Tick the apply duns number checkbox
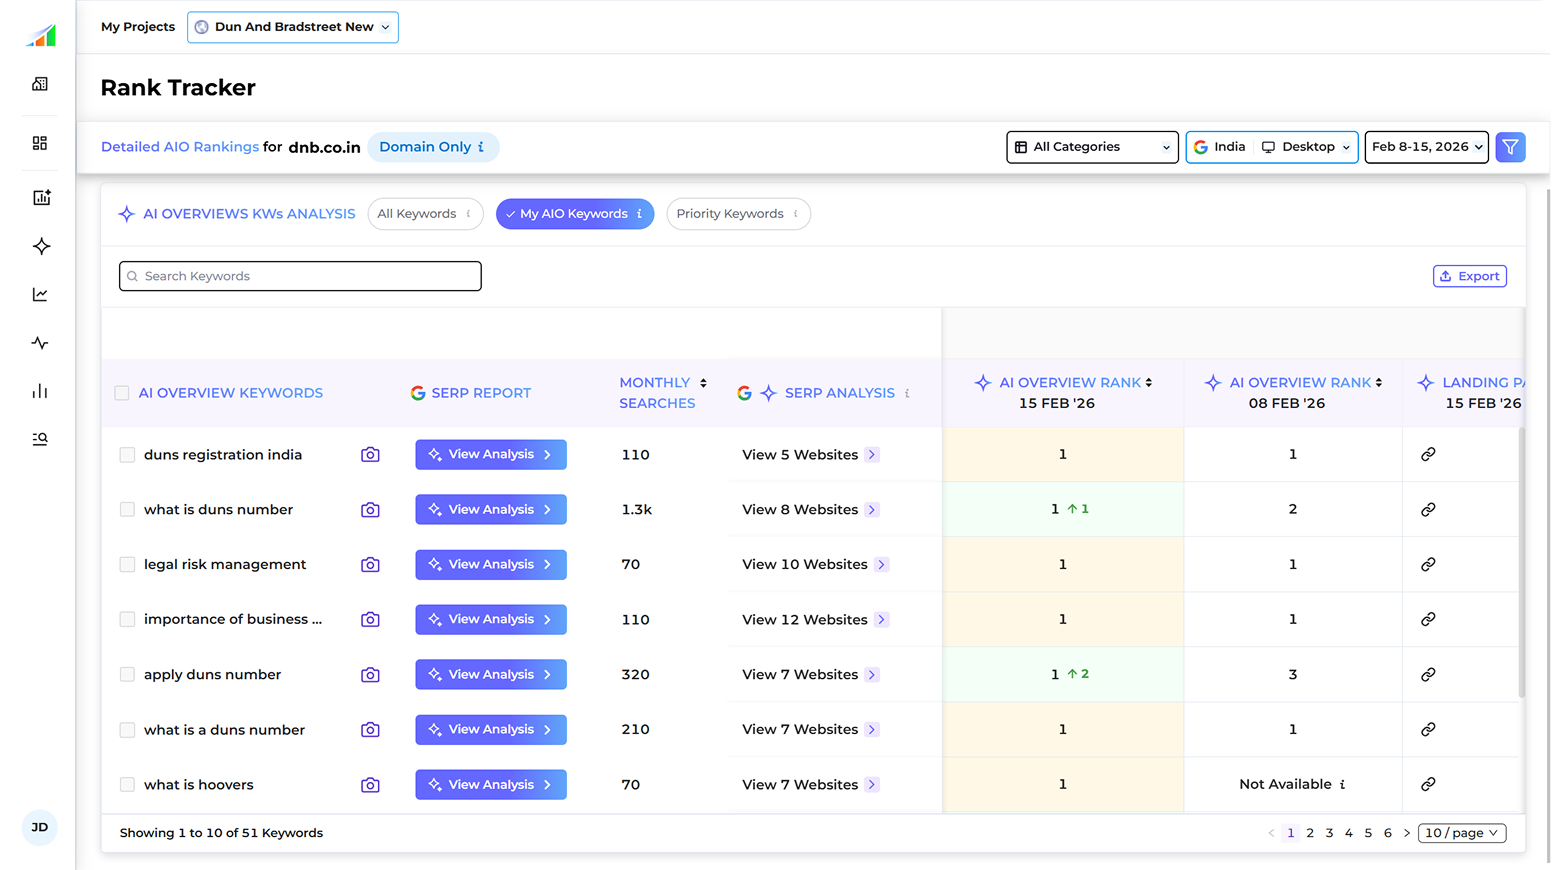 127,675
